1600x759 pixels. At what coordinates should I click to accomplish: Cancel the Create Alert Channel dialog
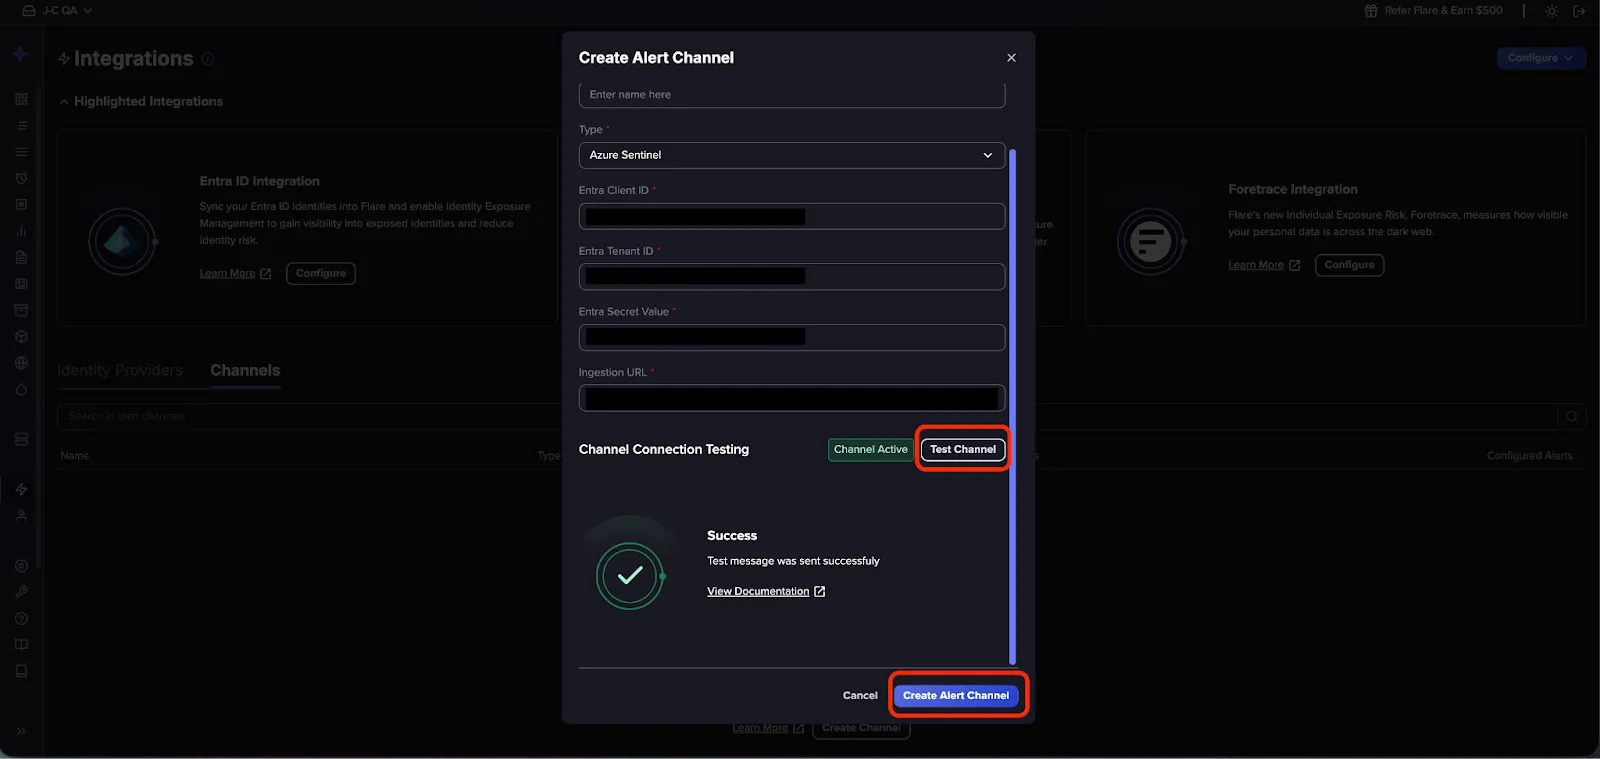click(860, 696)
